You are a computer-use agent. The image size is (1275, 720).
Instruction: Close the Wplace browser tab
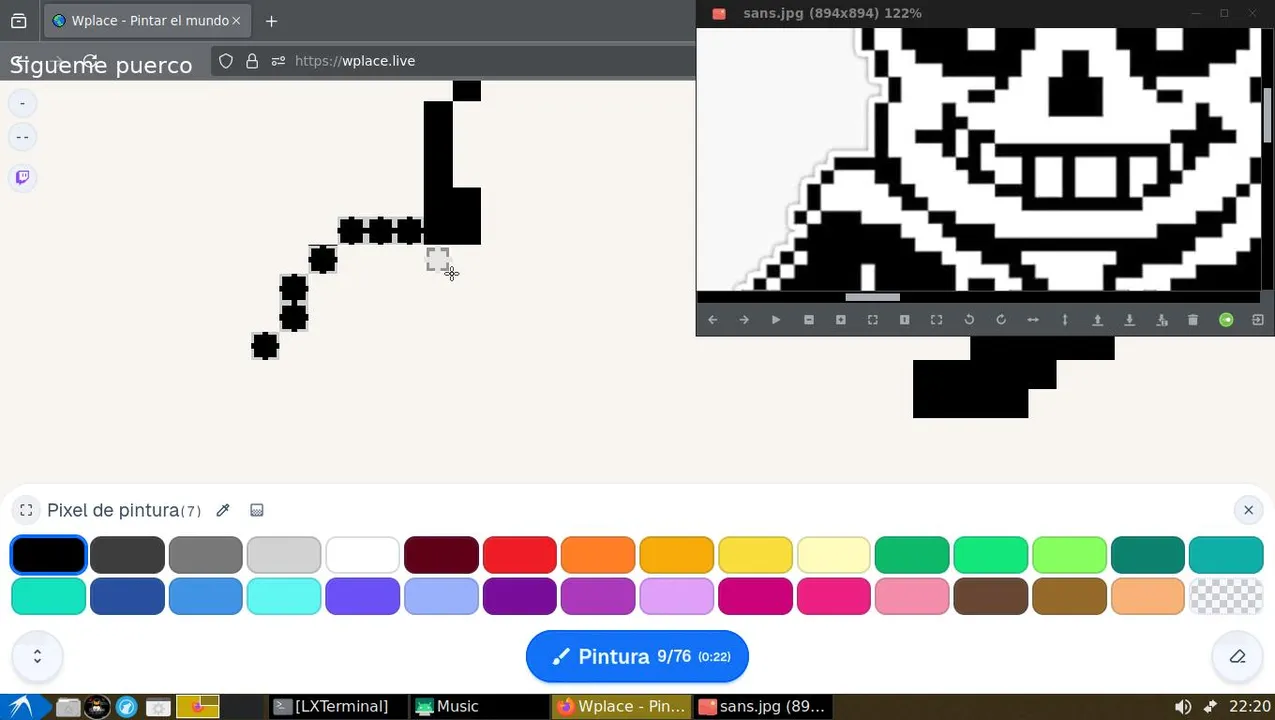point(236,20)
